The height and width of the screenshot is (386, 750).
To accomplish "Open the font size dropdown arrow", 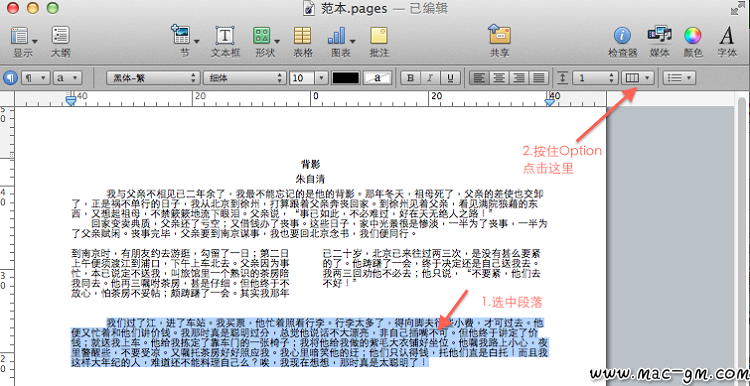I will tap(321, 78).
